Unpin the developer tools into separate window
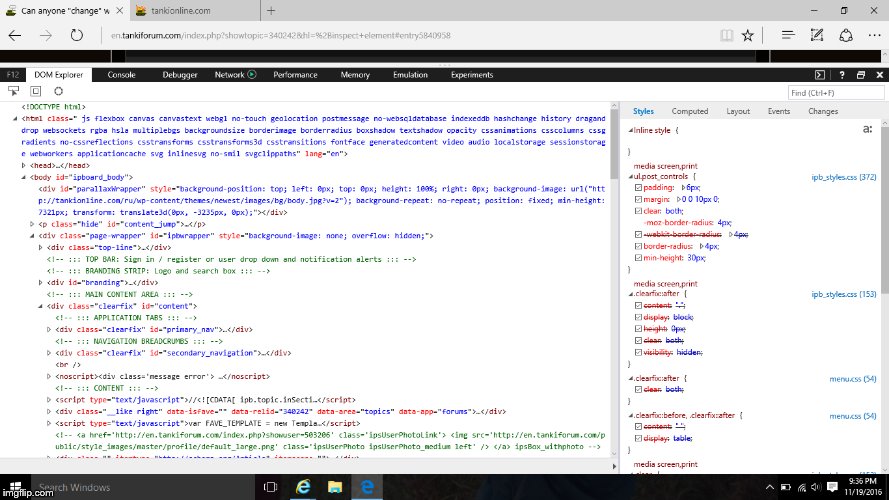The width and height of the screenshot is (889, 500). [859, 75]
